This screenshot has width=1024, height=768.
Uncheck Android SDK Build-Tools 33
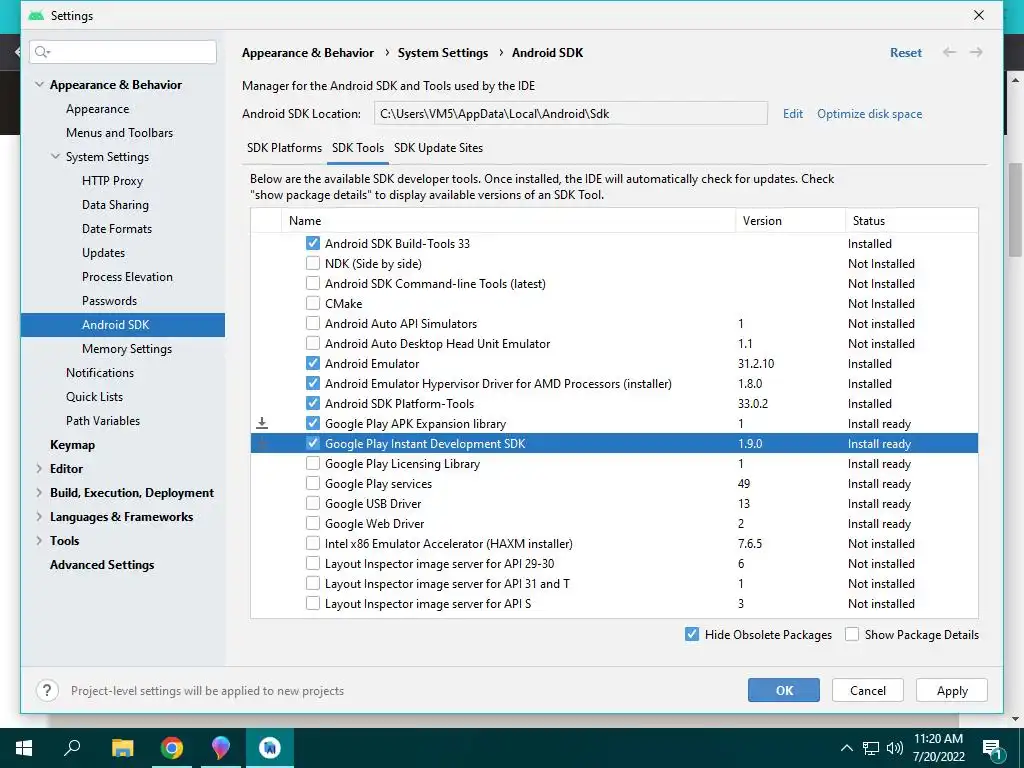click(313, 244)
